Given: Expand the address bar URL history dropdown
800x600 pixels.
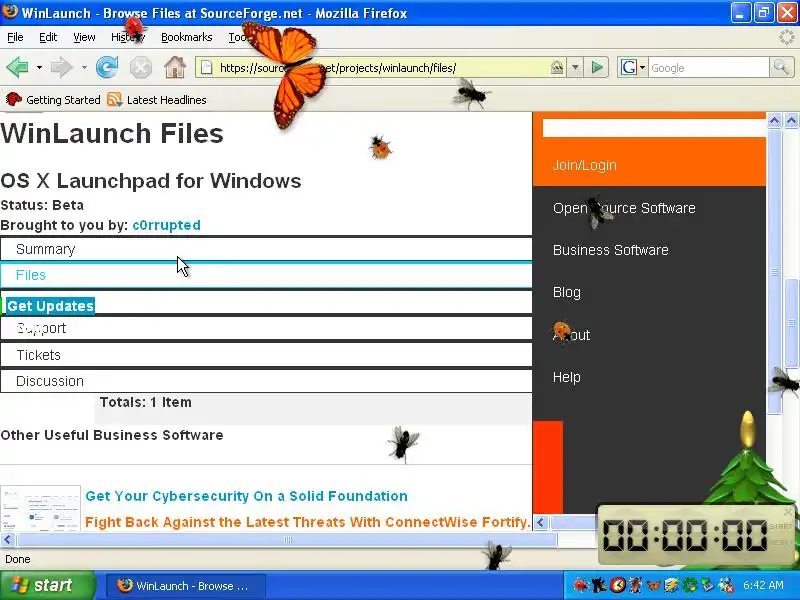Looking at the screenshot, I should click(x=575, y=67).
